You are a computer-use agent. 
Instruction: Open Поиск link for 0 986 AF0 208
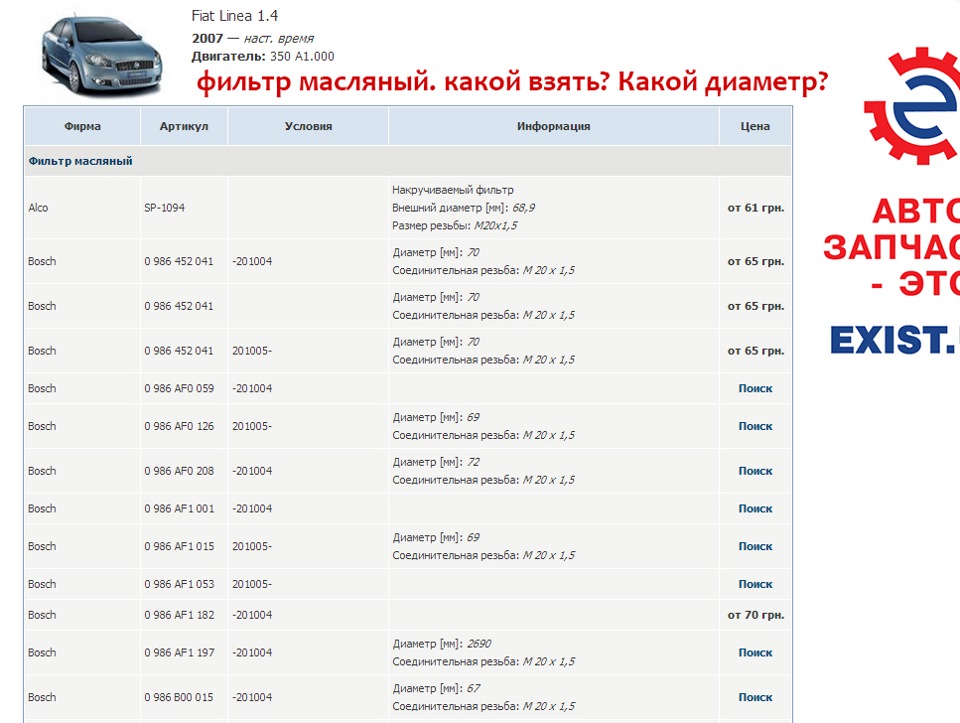(755, 471)
